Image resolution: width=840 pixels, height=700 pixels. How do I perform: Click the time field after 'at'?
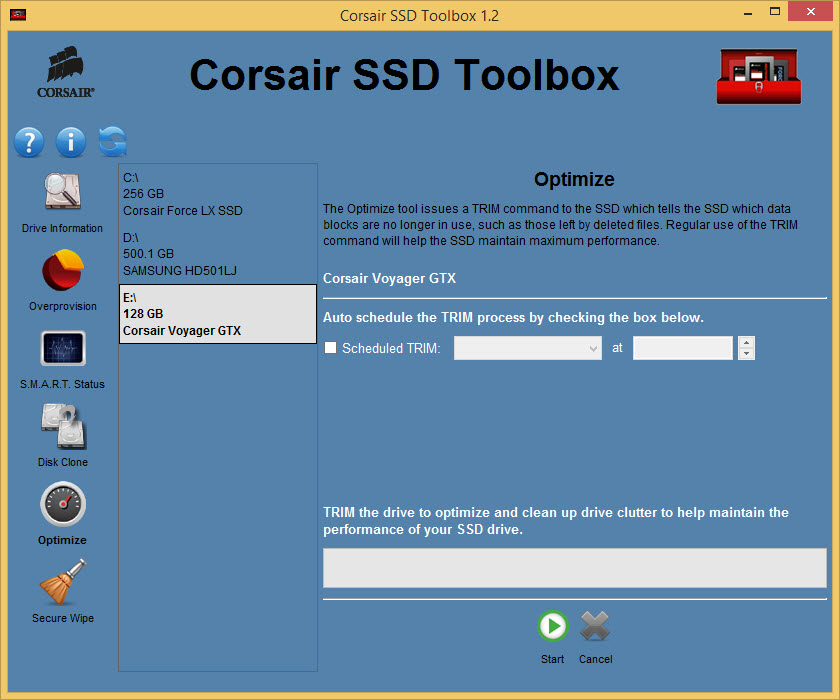coord(682,348)
